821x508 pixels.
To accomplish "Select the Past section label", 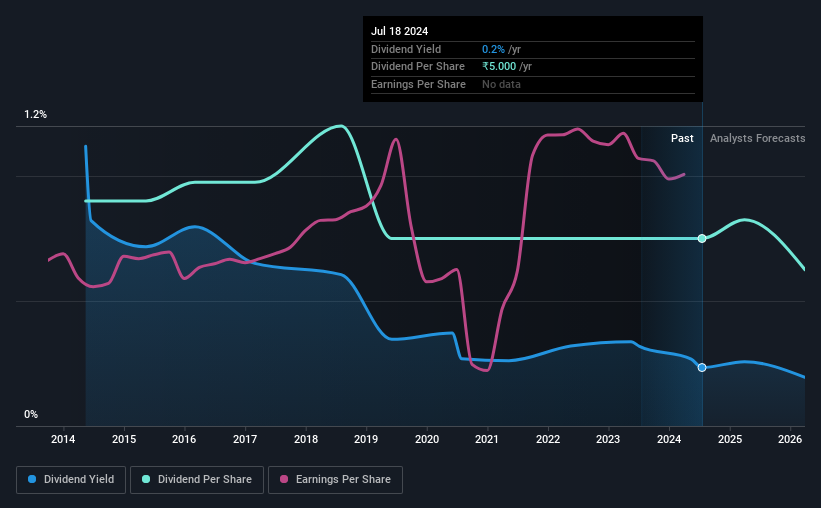I will tap(682, 138).
